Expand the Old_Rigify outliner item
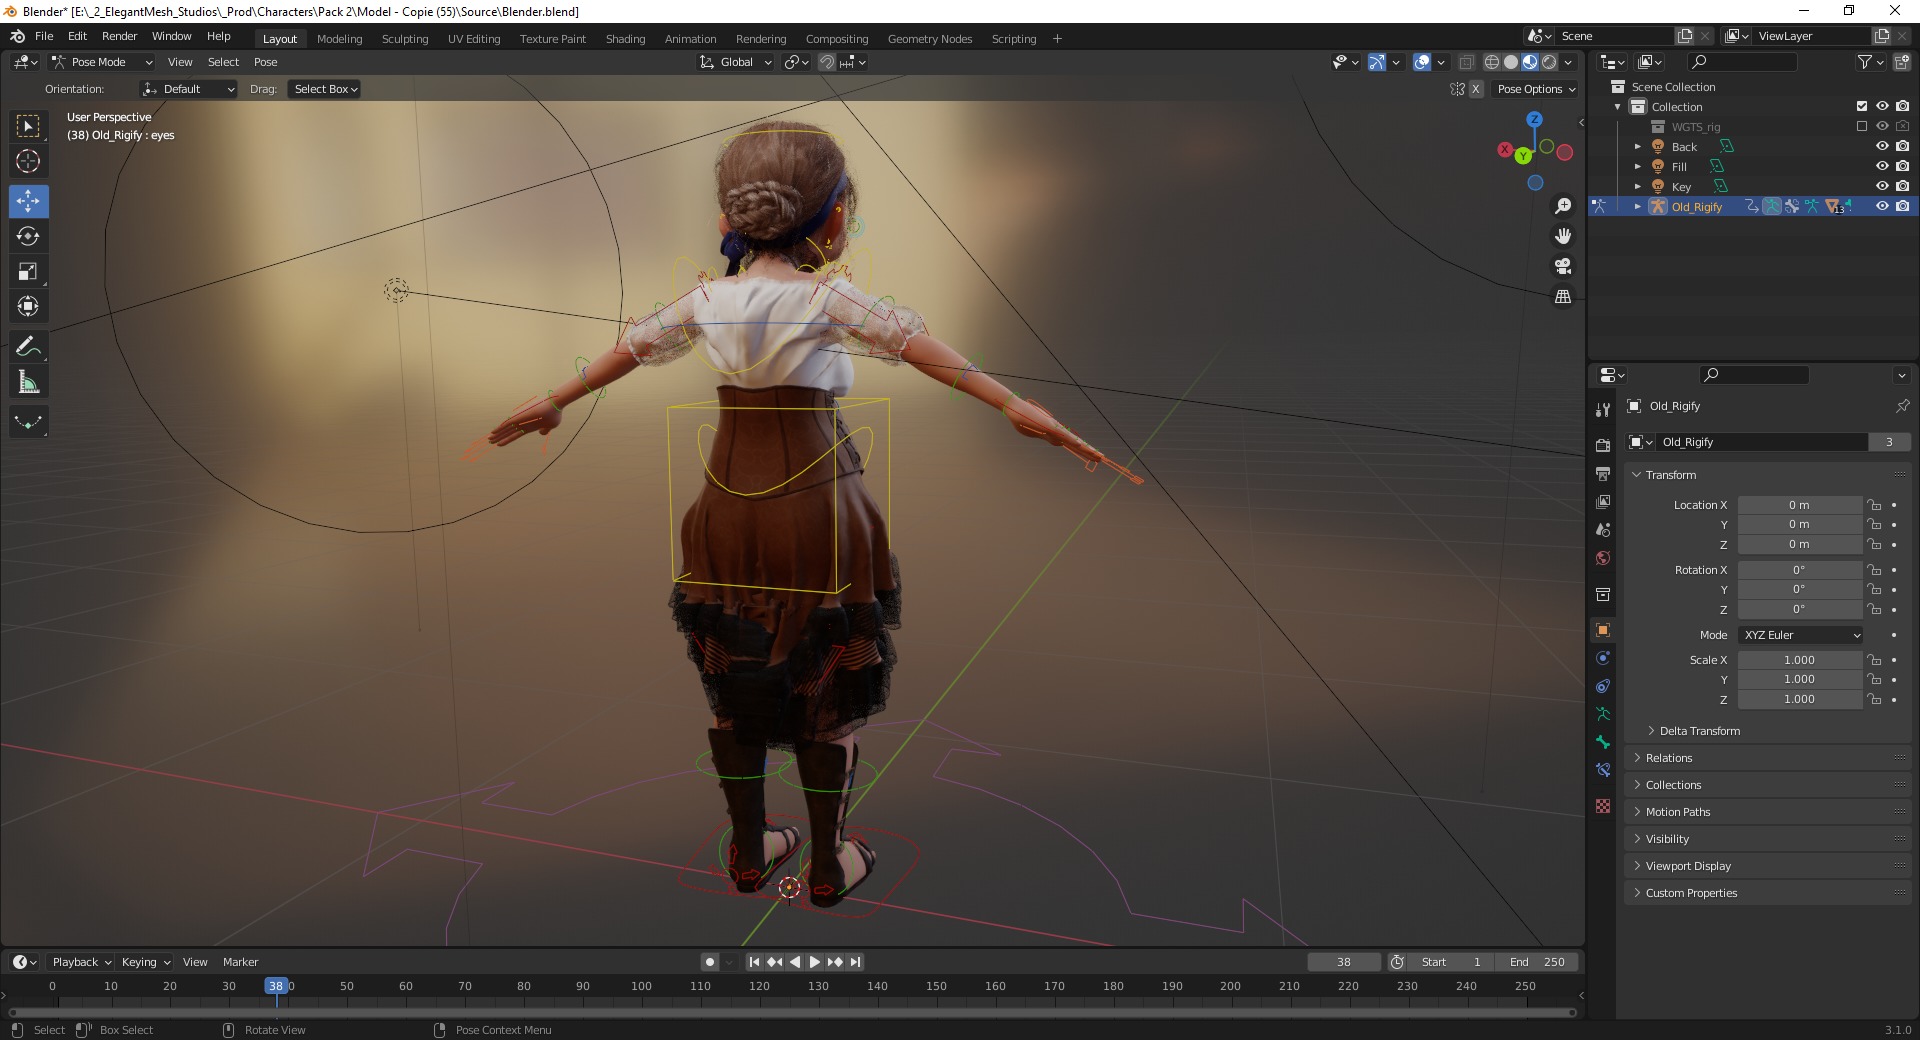Viewport: 1920px width, 1040px height. [1638, 206]
